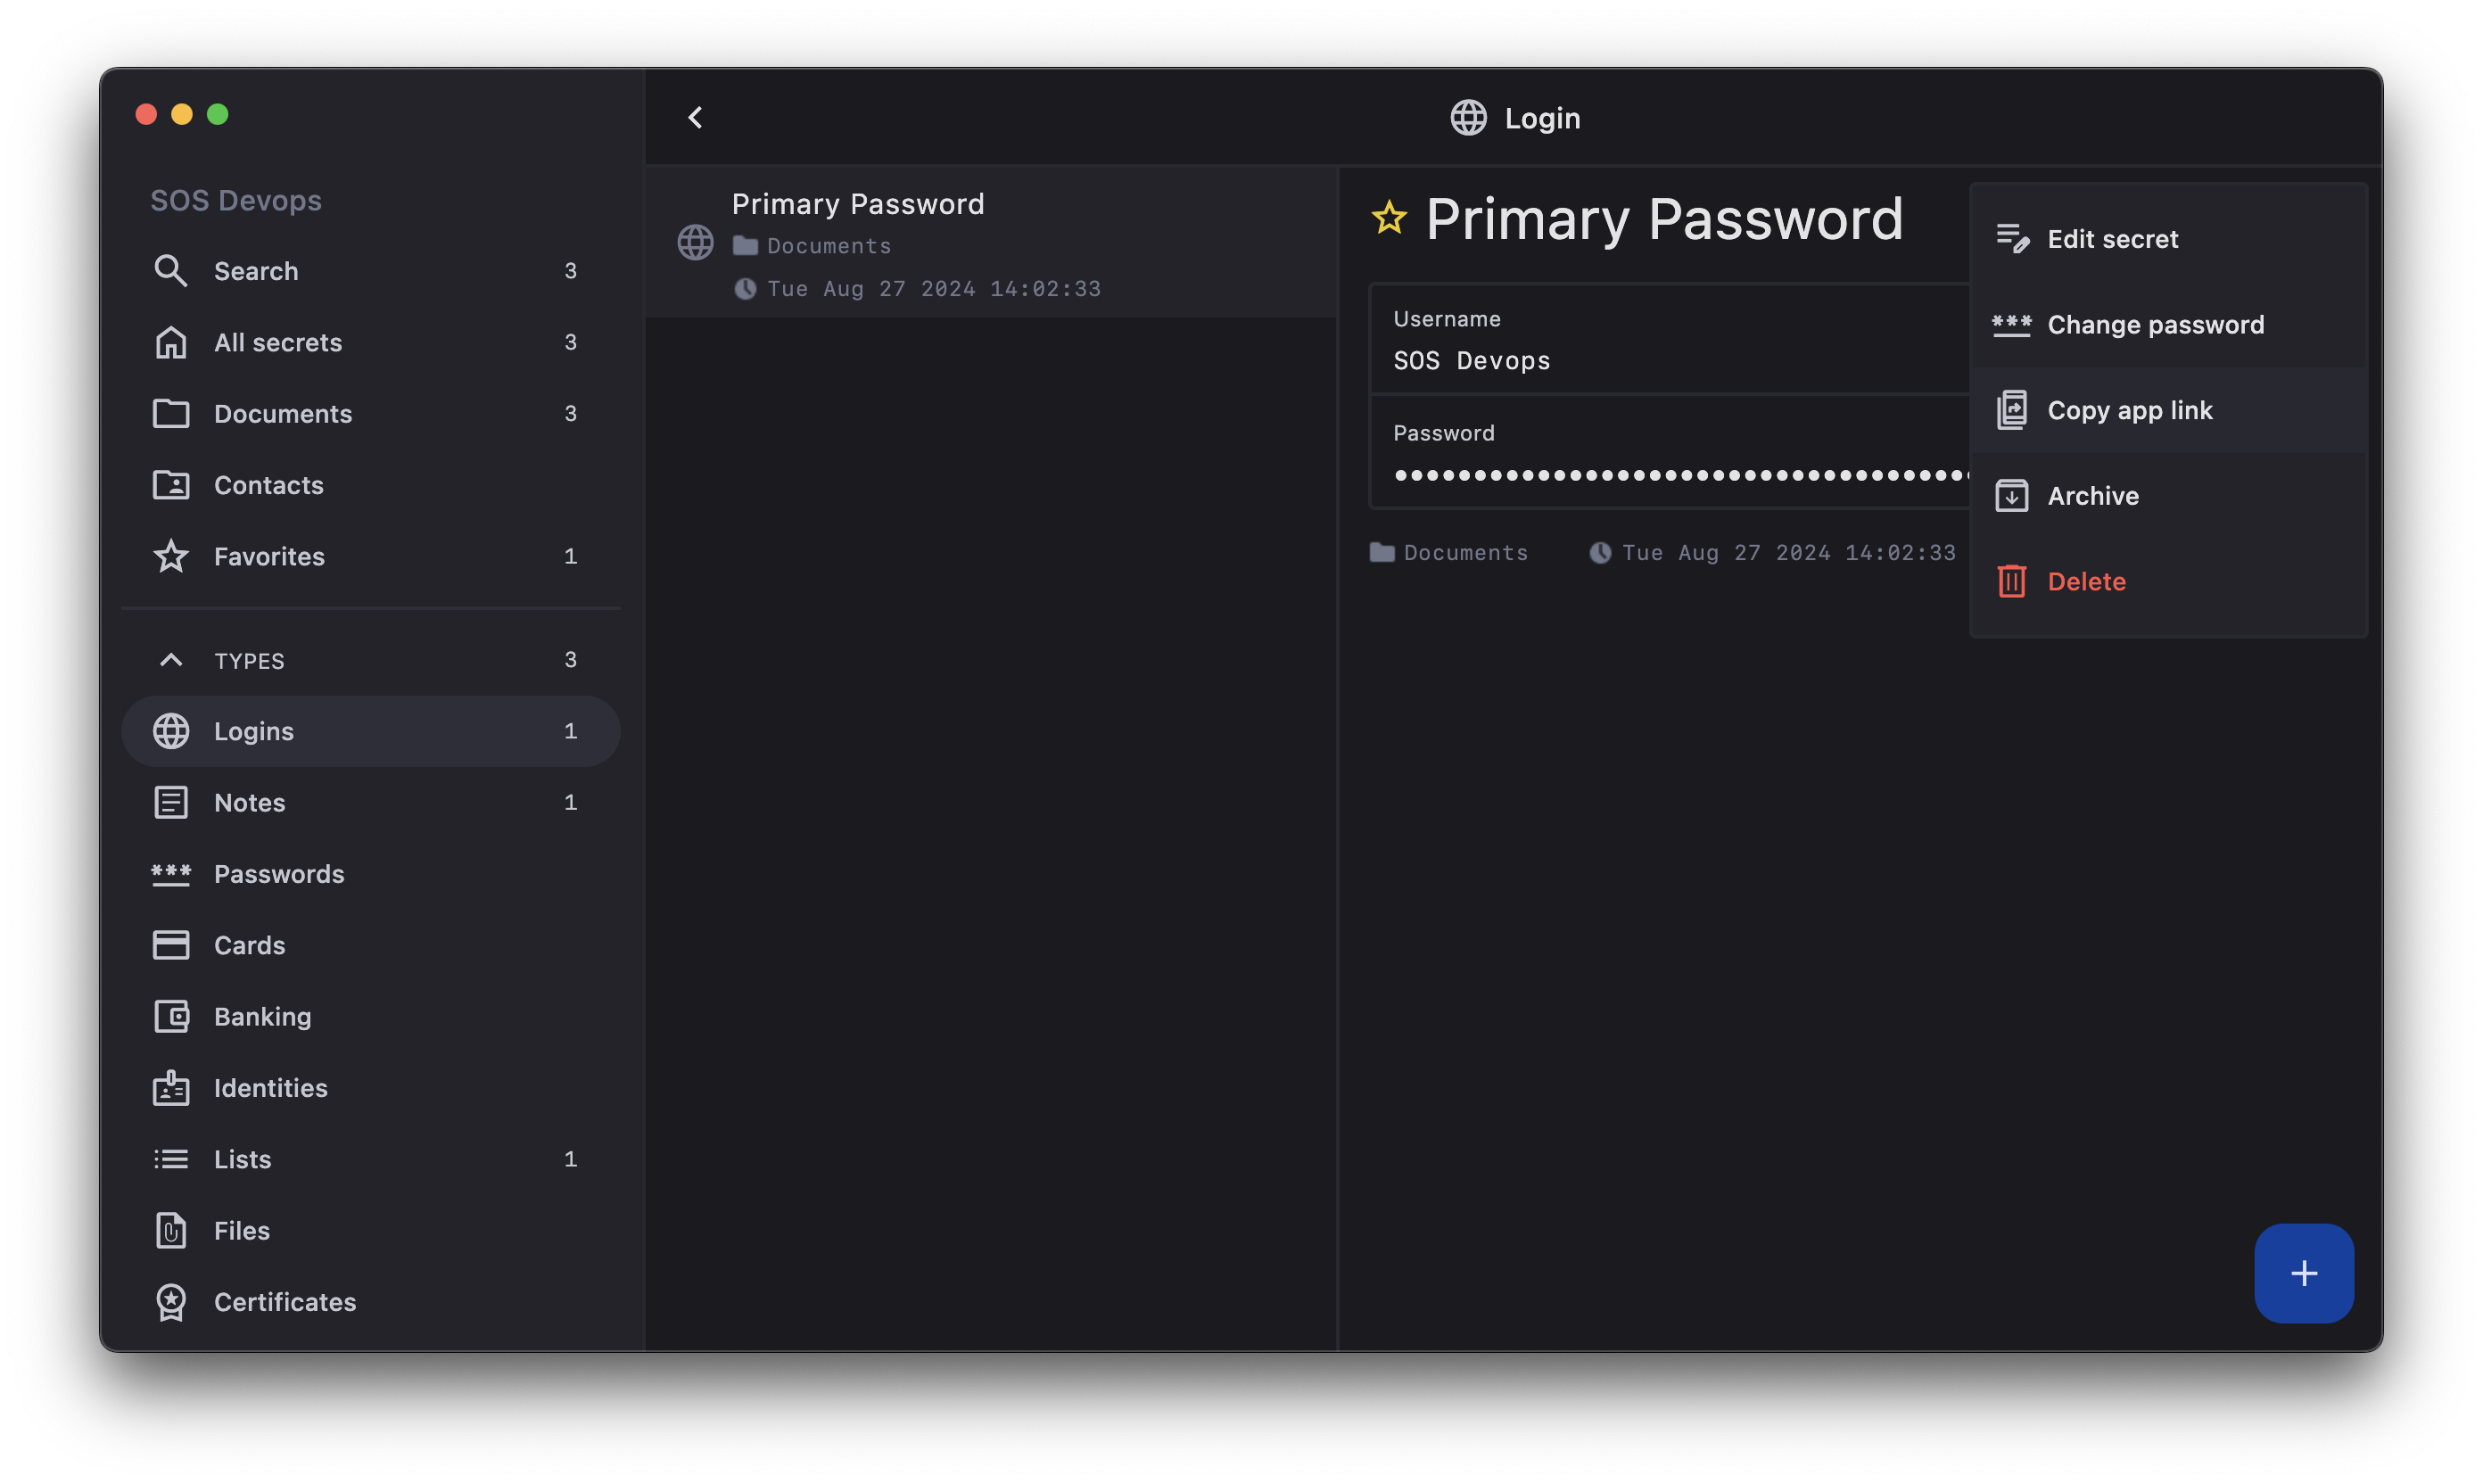Click the red Delete trash icon
Image resolution: width=2483 pixels, height=1484 pixels.
pyautogui.click(x=2012, y=581)
